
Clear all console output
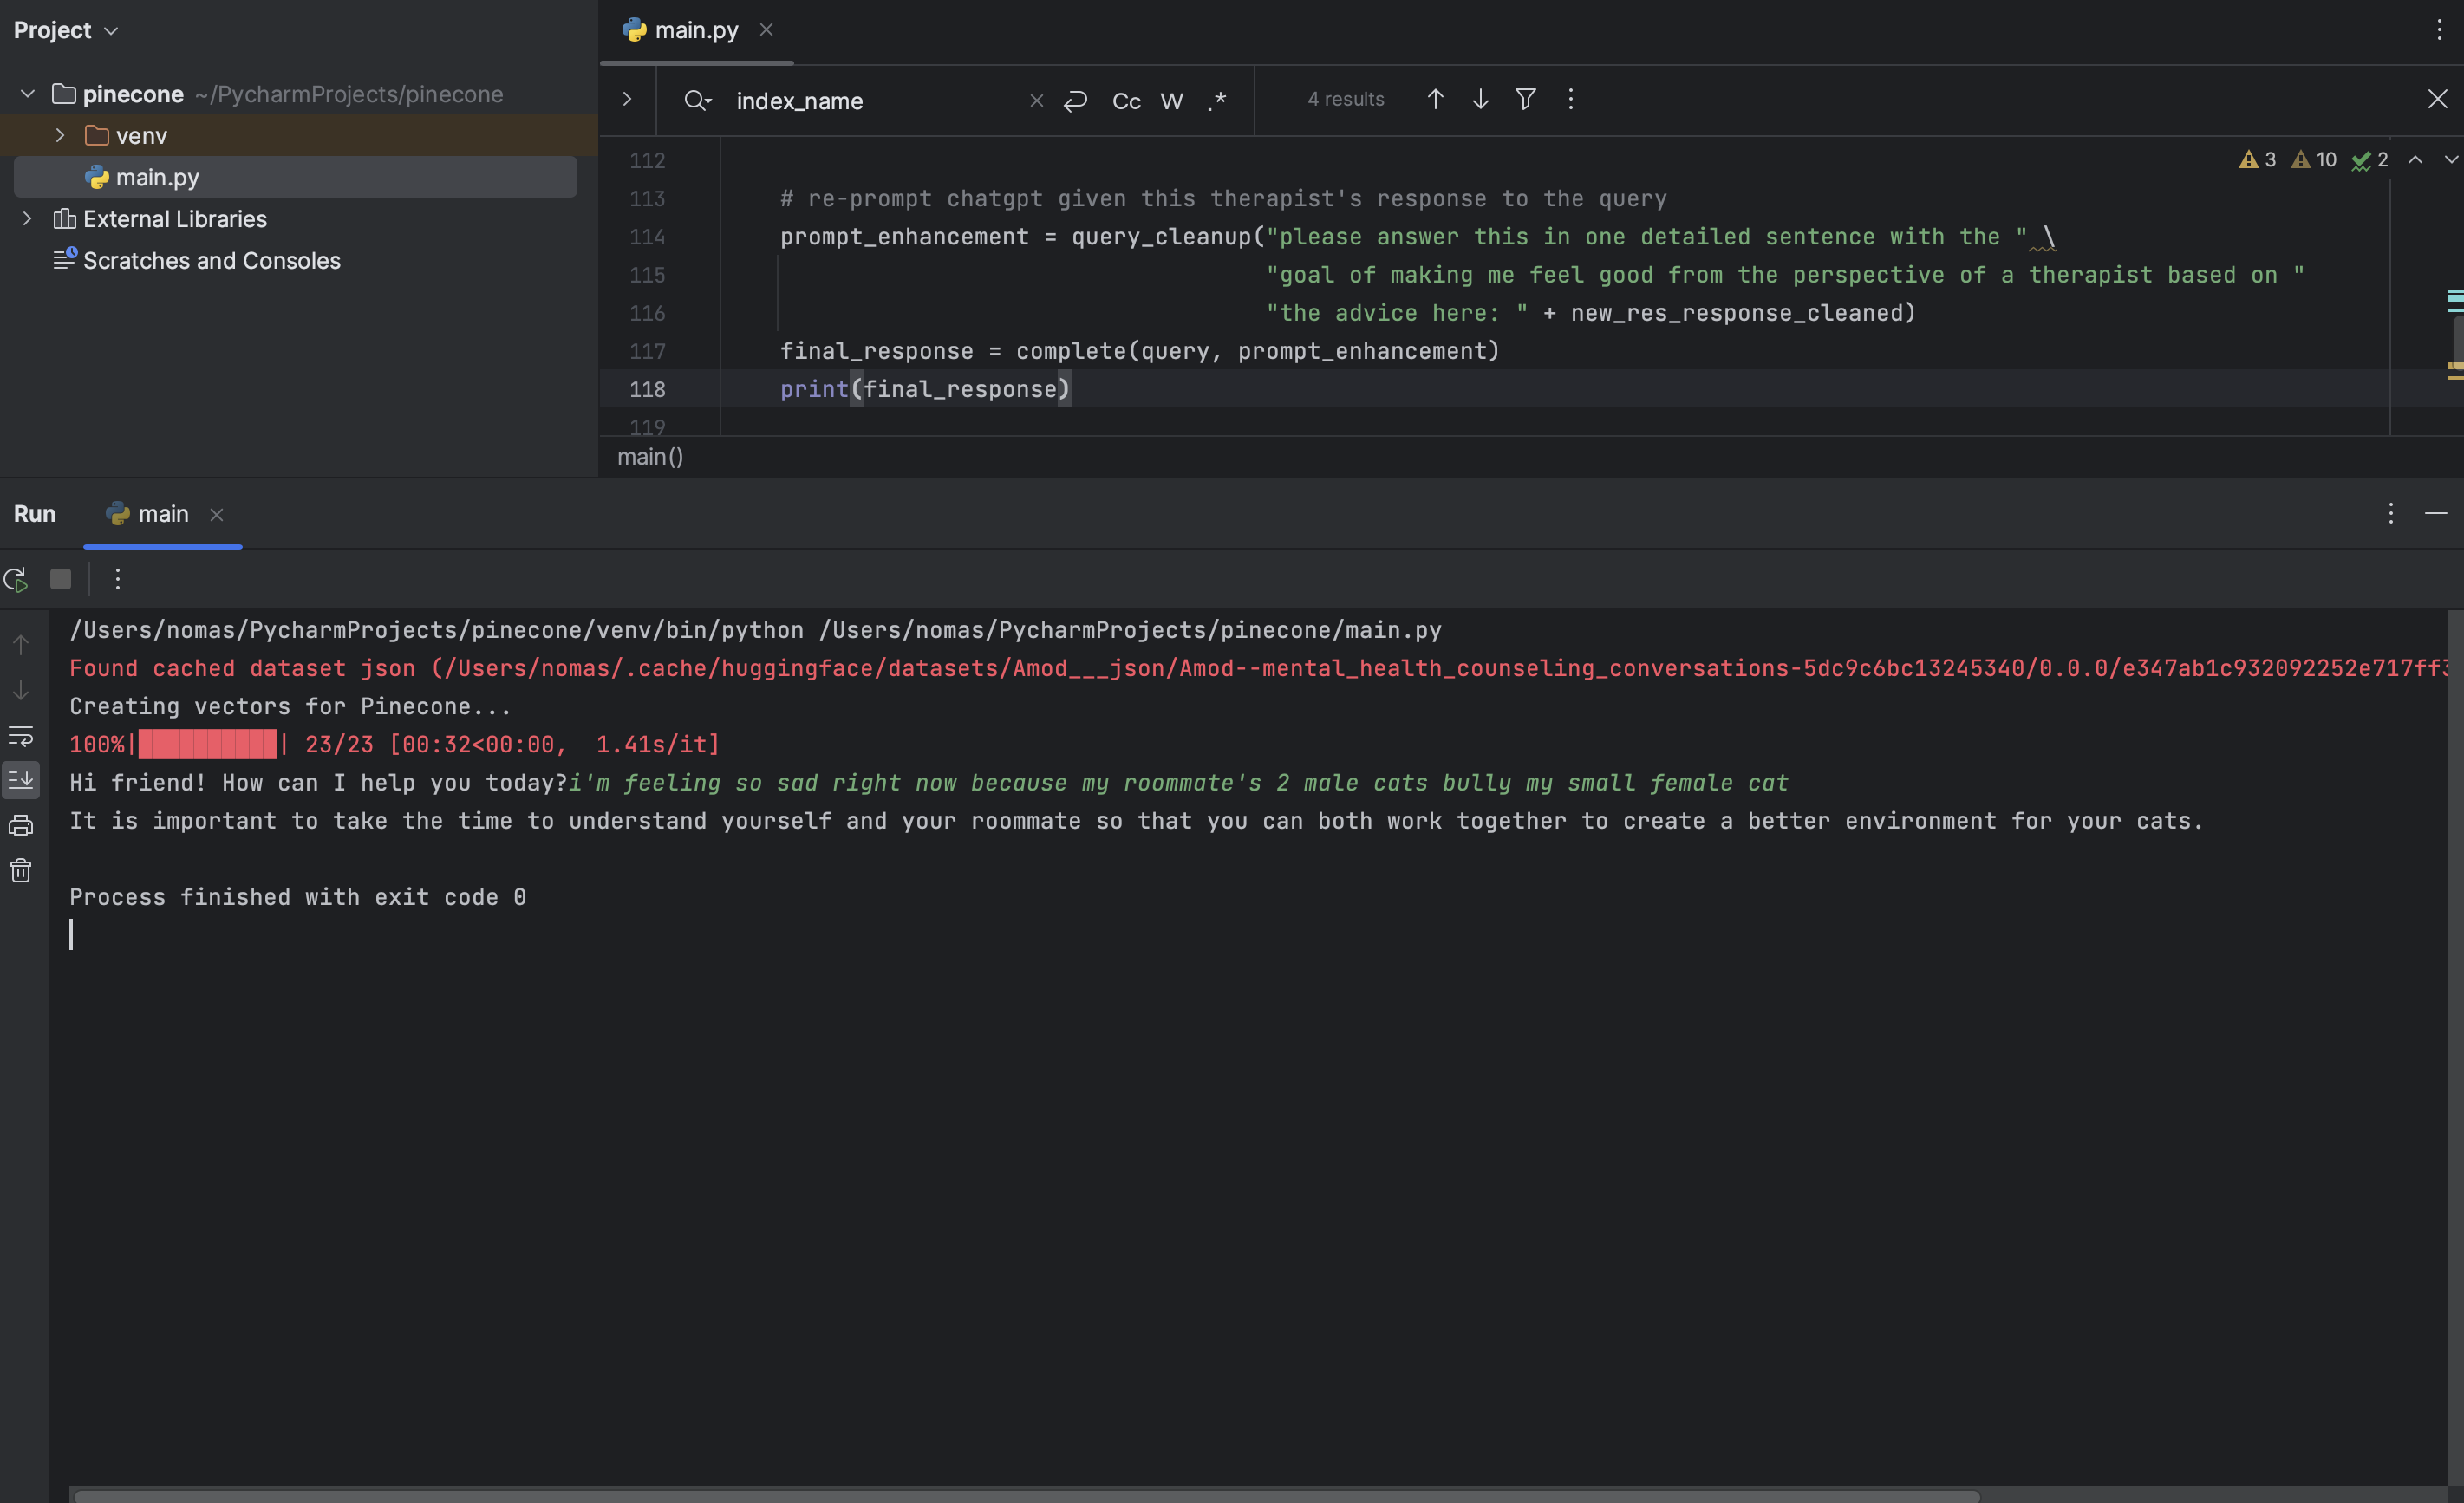click(21, 871)
